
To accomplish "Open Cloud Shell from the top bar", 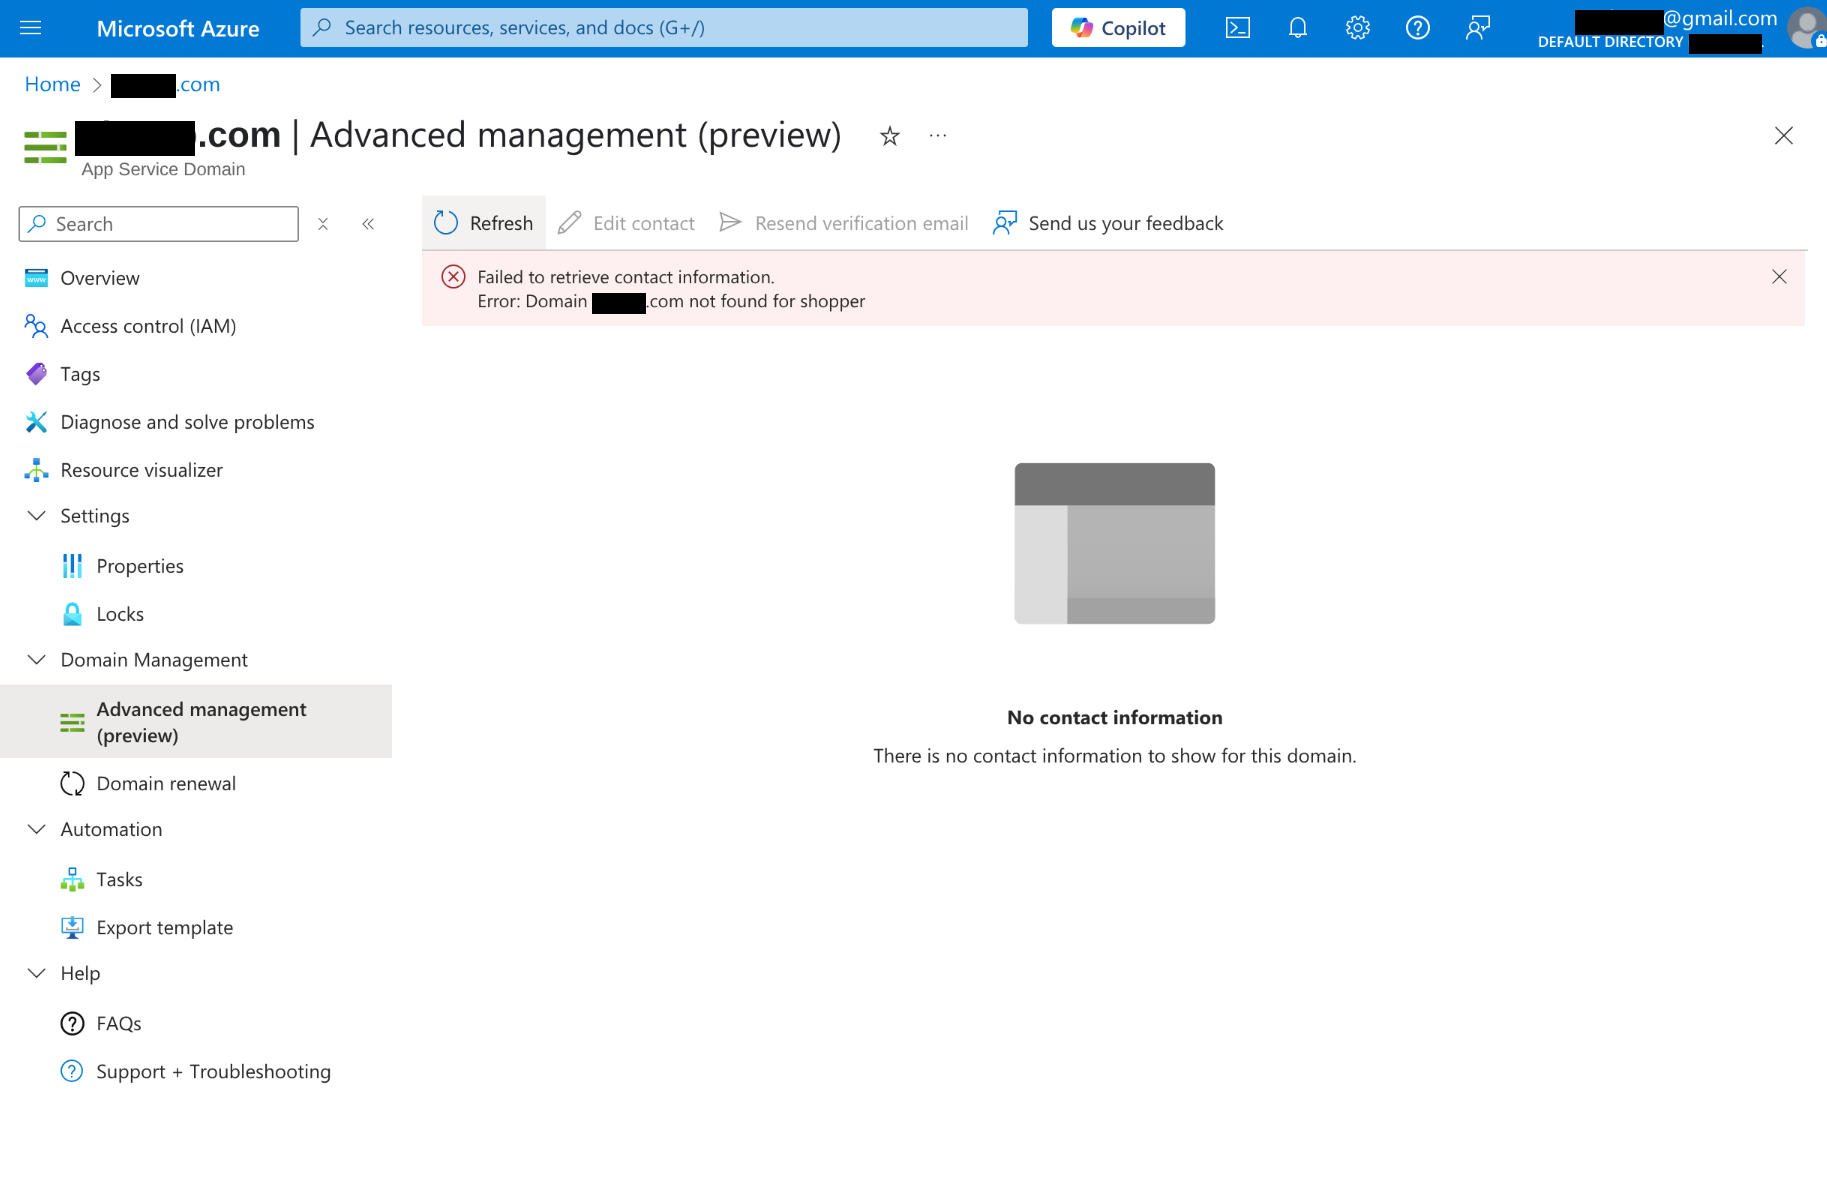I will pyautogui.click(x=1238, y=28).
